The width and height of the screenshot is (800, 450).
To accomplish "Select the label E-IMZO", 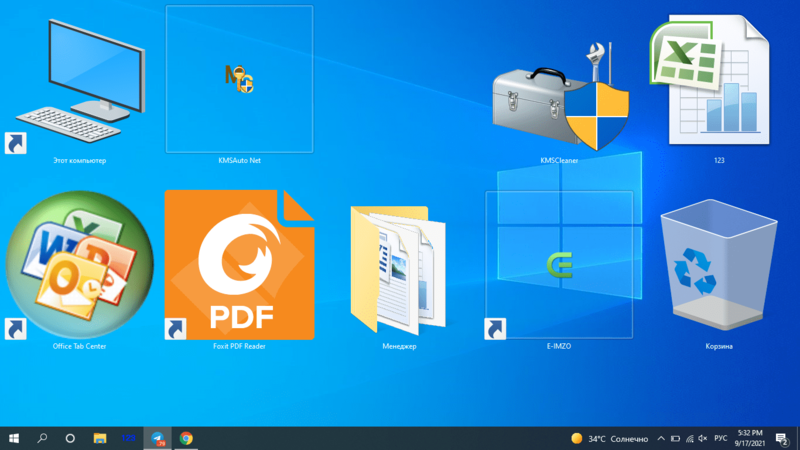I will (x=559, y=346).
